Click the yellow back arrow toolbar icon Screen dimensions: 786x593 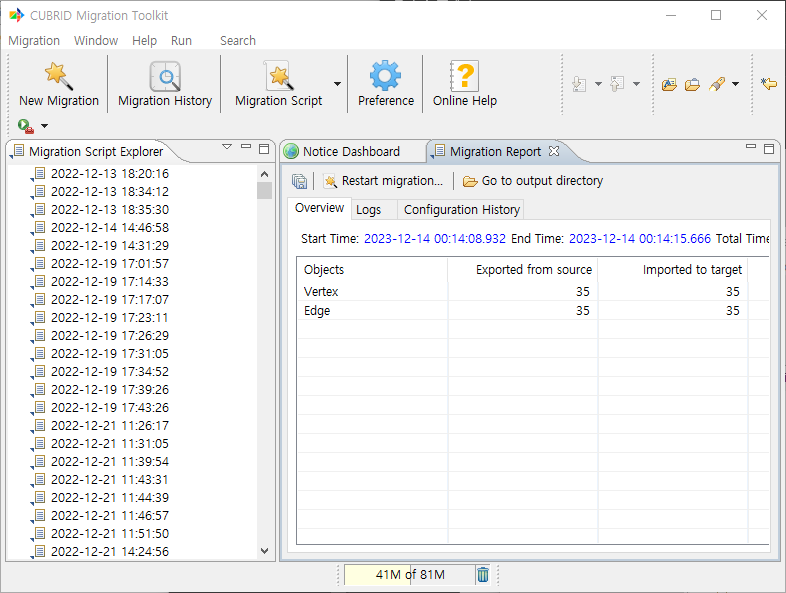point(768,84)
